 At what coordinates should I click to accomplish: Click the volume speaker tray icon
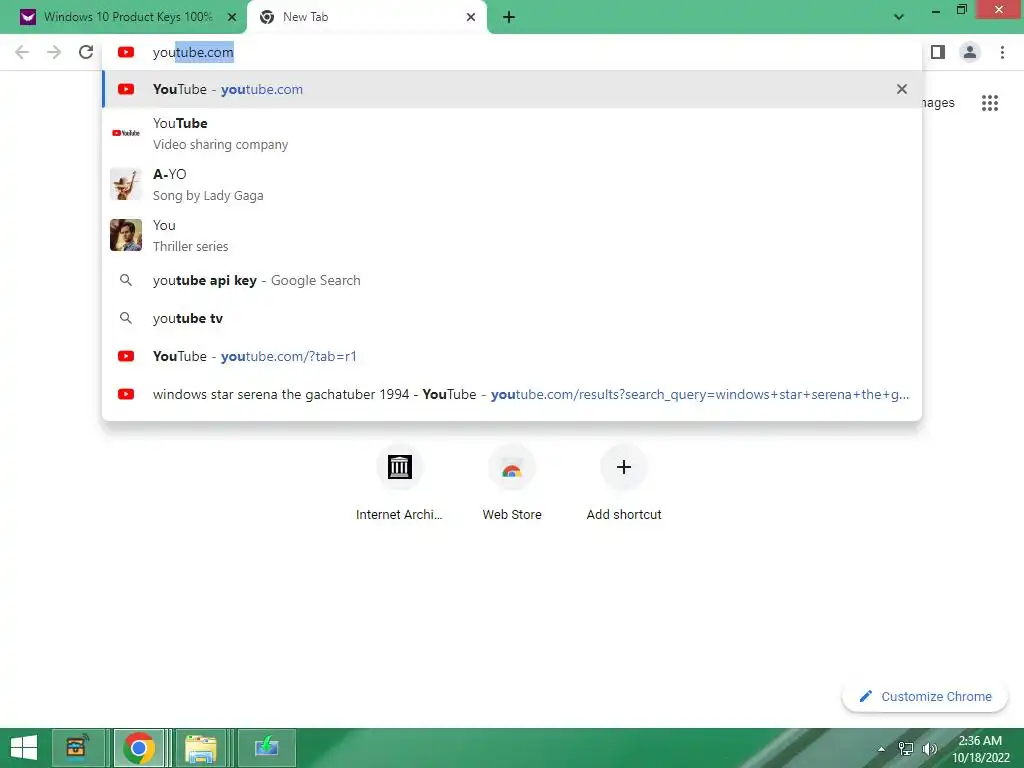[x=929, y=749]
